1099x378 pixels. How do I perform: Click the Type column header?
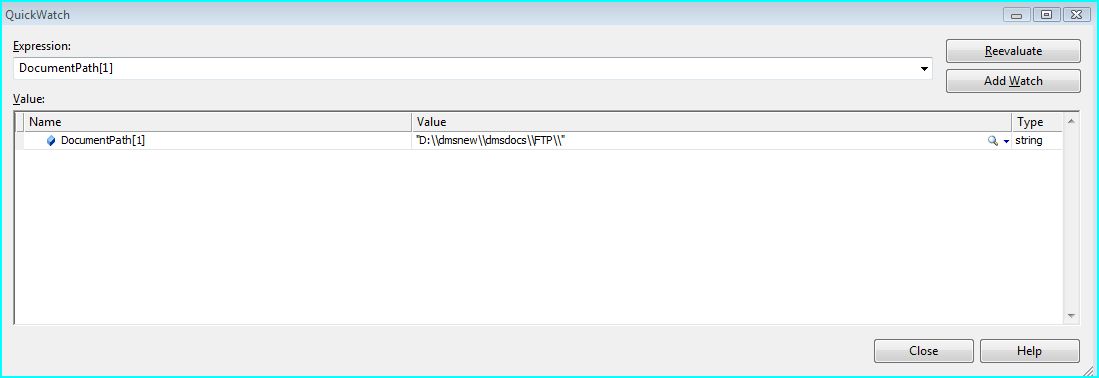pyautogui.click(x=1037, y=122)
